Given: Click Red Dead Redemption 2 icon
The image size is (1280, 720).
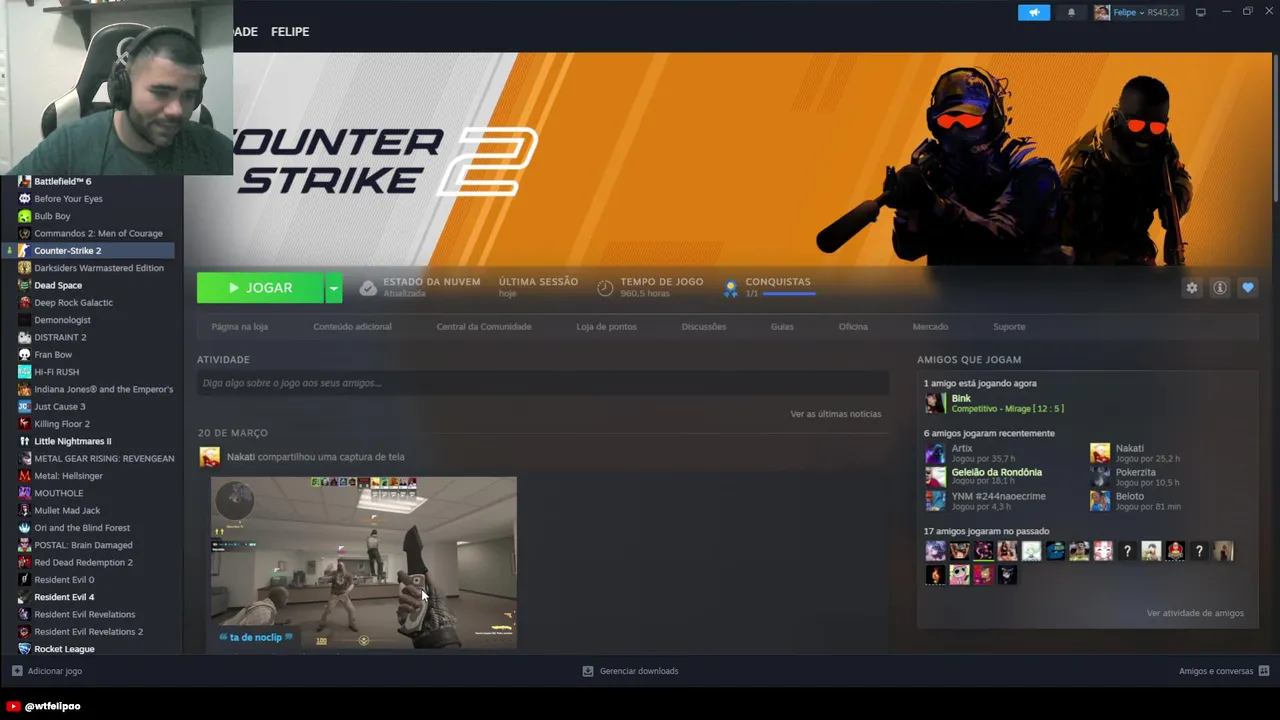Looking at the screenshot, I should click(x=24, y=563).
